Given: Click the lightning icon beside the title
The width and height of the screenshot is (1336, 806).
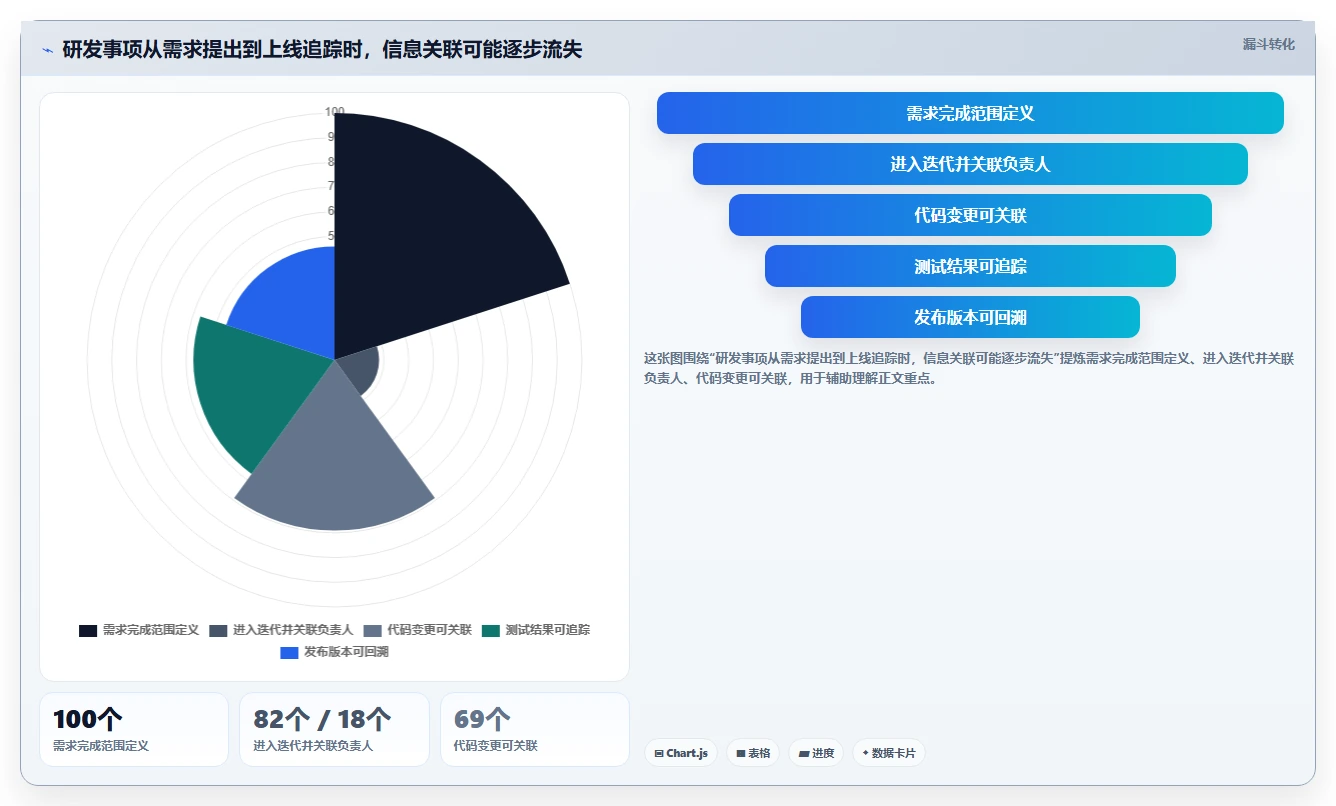Looking at the screenshot, I should 48,50.
